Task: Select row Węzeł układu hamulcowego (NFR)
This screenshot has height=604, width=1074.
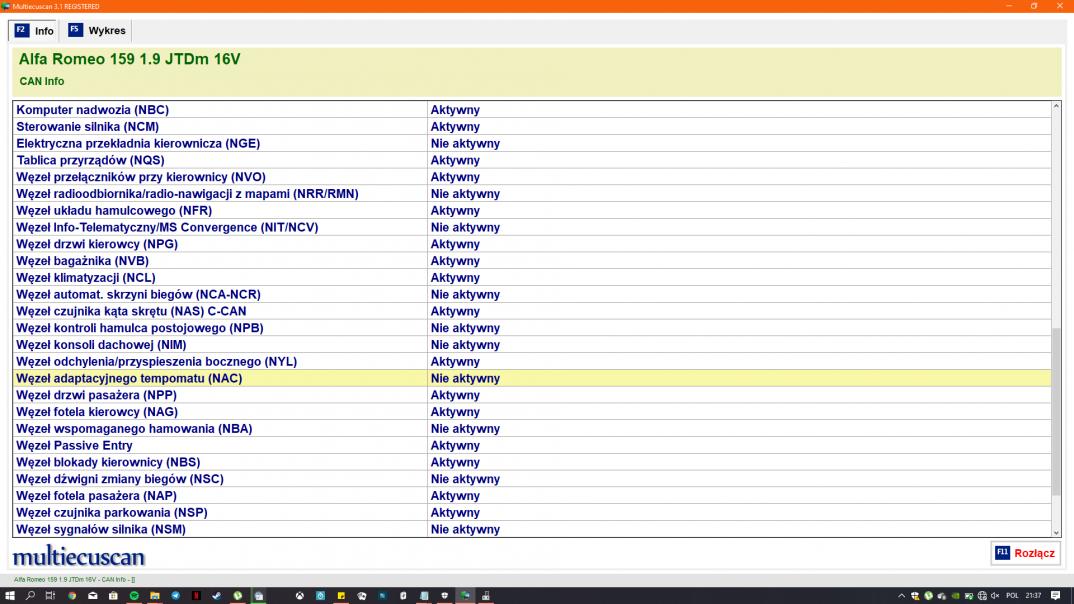Action: tap(532, 210)
